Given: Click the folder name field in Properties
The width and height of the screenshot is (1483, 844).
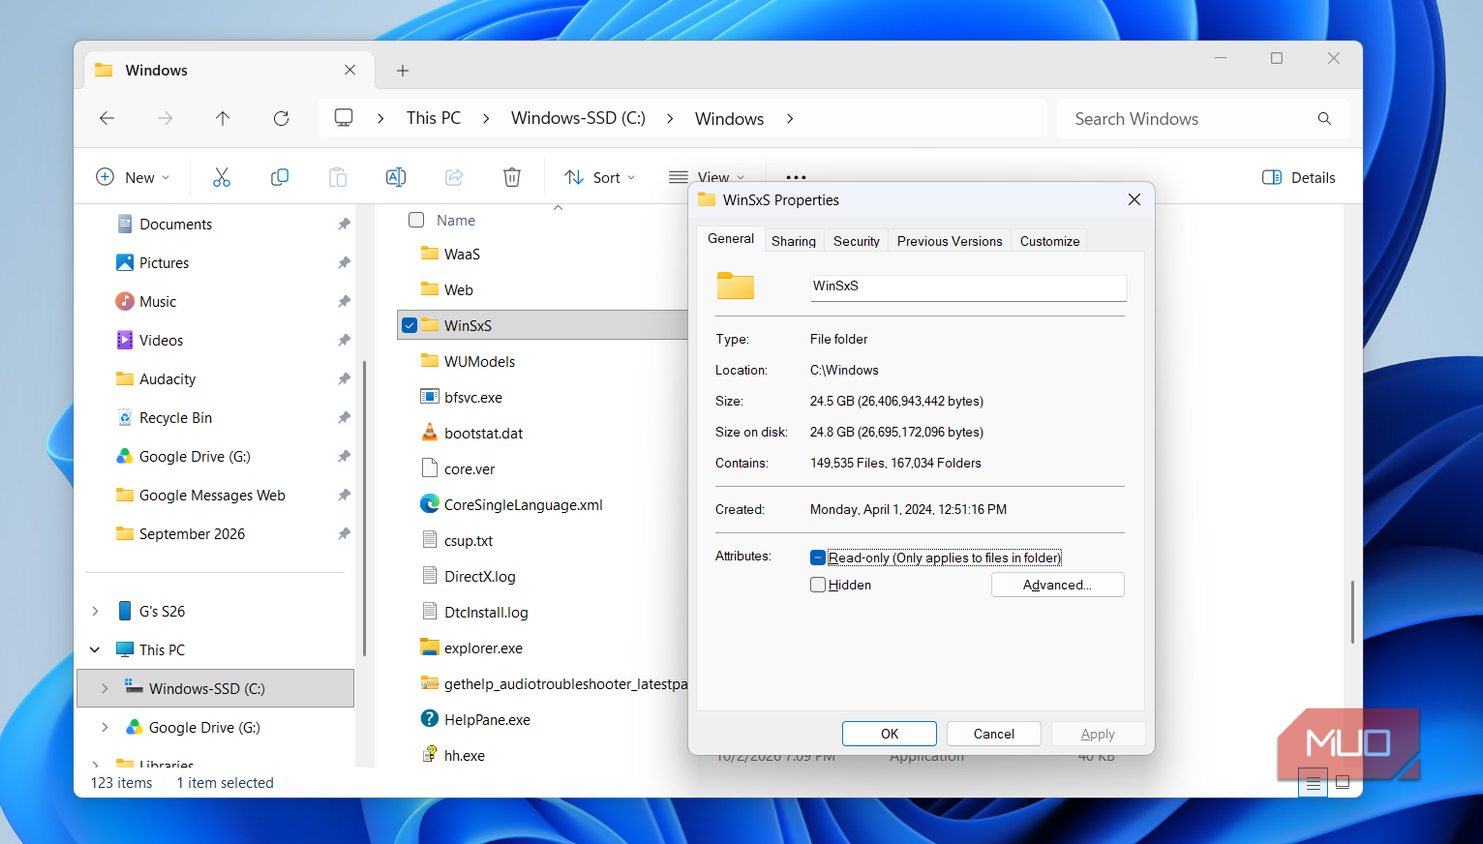Looking at the screenshot, I should [x=968, y=287].
